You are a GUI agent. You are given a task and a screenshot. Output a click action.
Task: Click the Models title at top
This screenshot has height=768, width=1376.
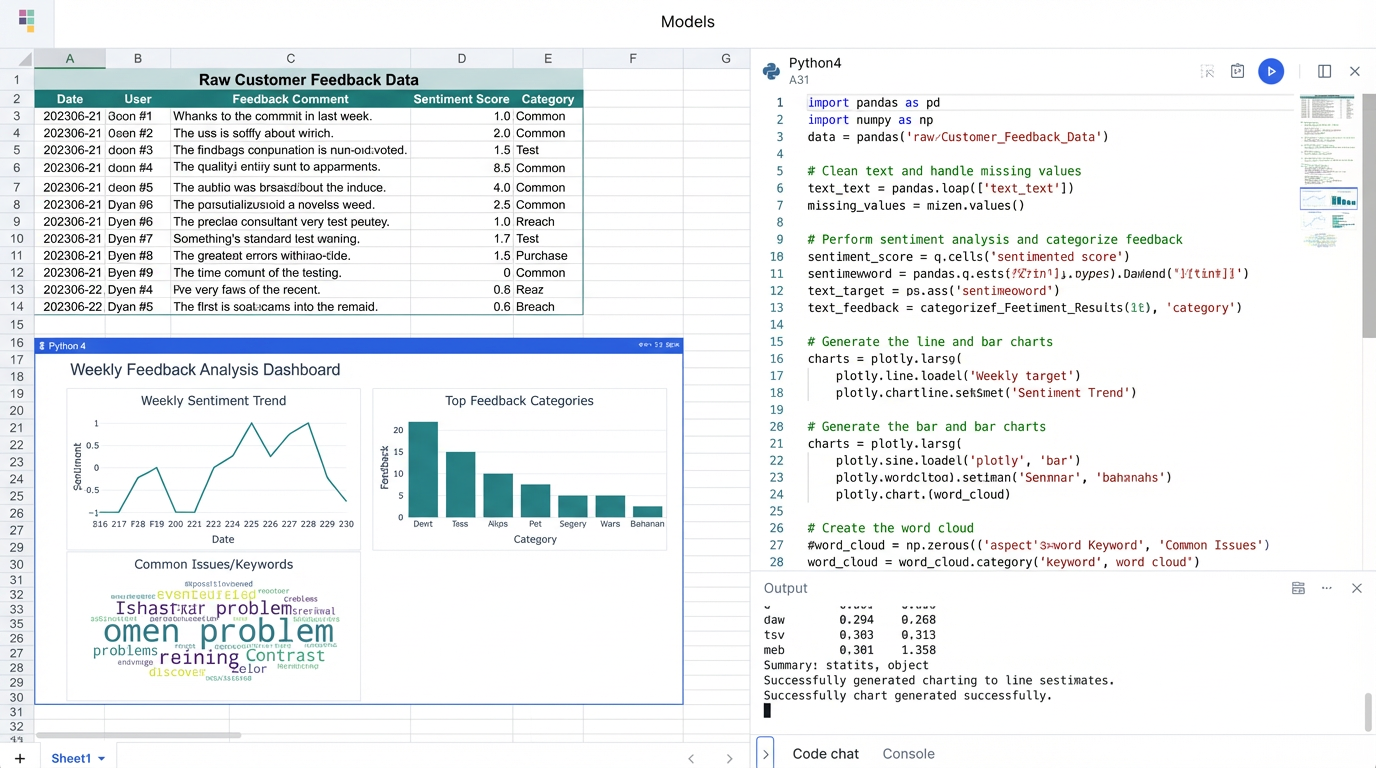click(688, 22)
